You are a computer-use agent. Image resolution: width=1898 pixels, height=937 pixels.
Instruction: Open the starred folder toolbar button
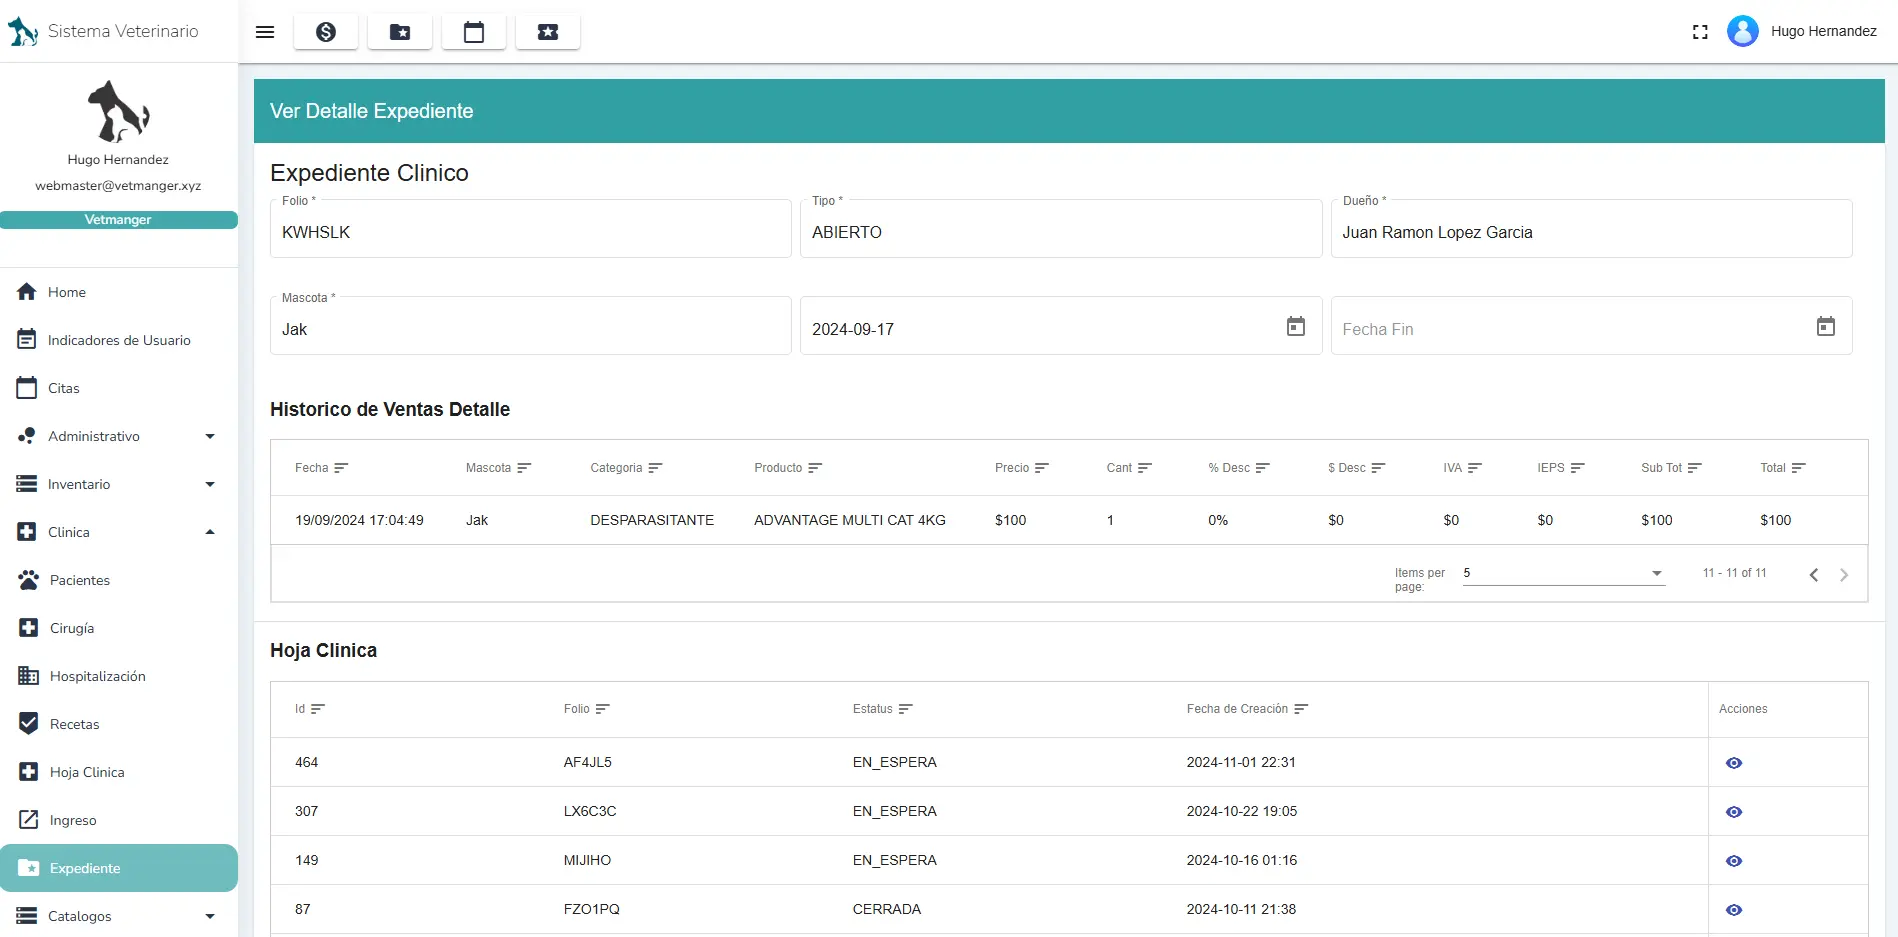pyautogui.click(x=400, y=32)
